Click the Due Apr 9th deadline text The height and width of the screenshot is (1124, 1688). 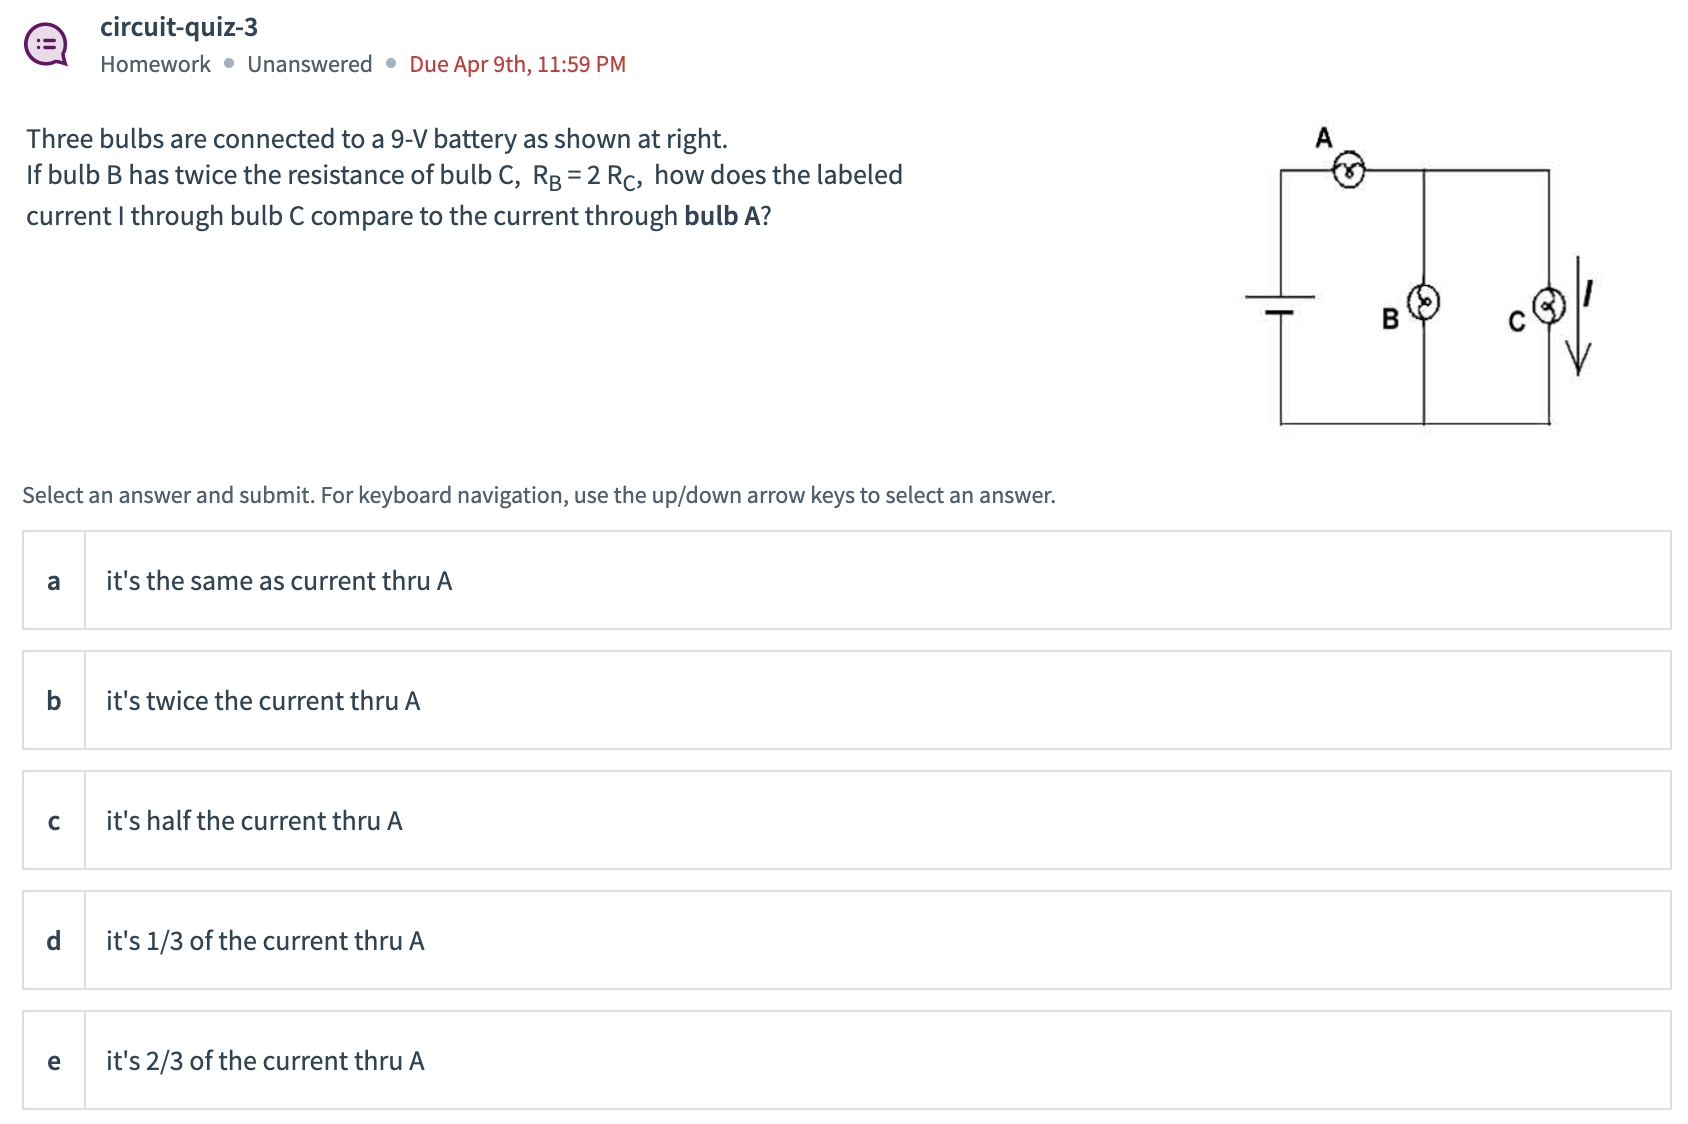(516, 64)
